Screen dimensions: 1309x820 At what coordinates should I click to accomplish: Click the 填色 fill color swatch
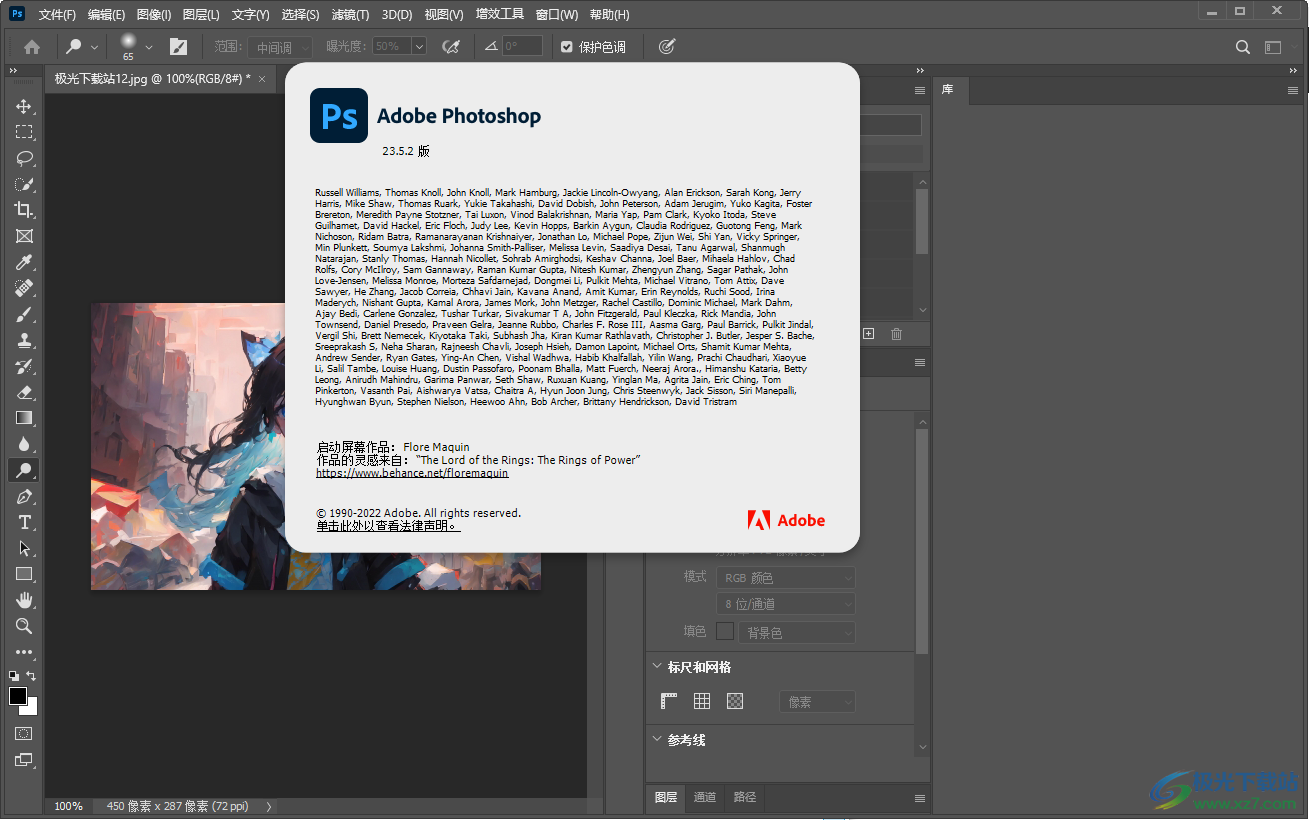(x=725, y=631)
